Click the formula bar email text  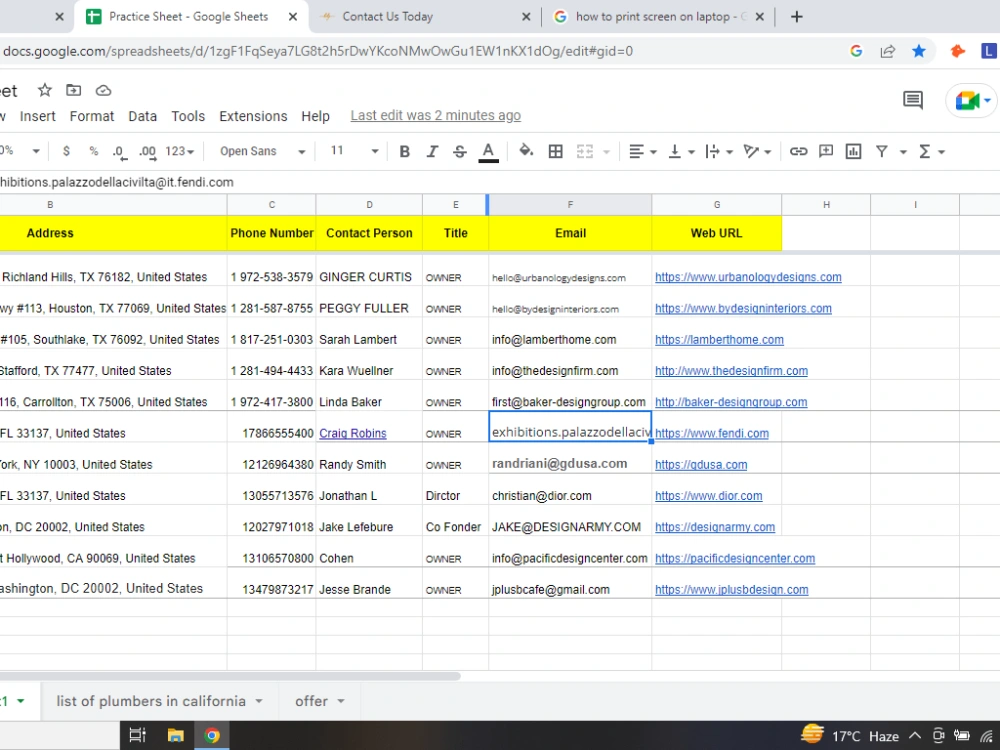(116, 182)
